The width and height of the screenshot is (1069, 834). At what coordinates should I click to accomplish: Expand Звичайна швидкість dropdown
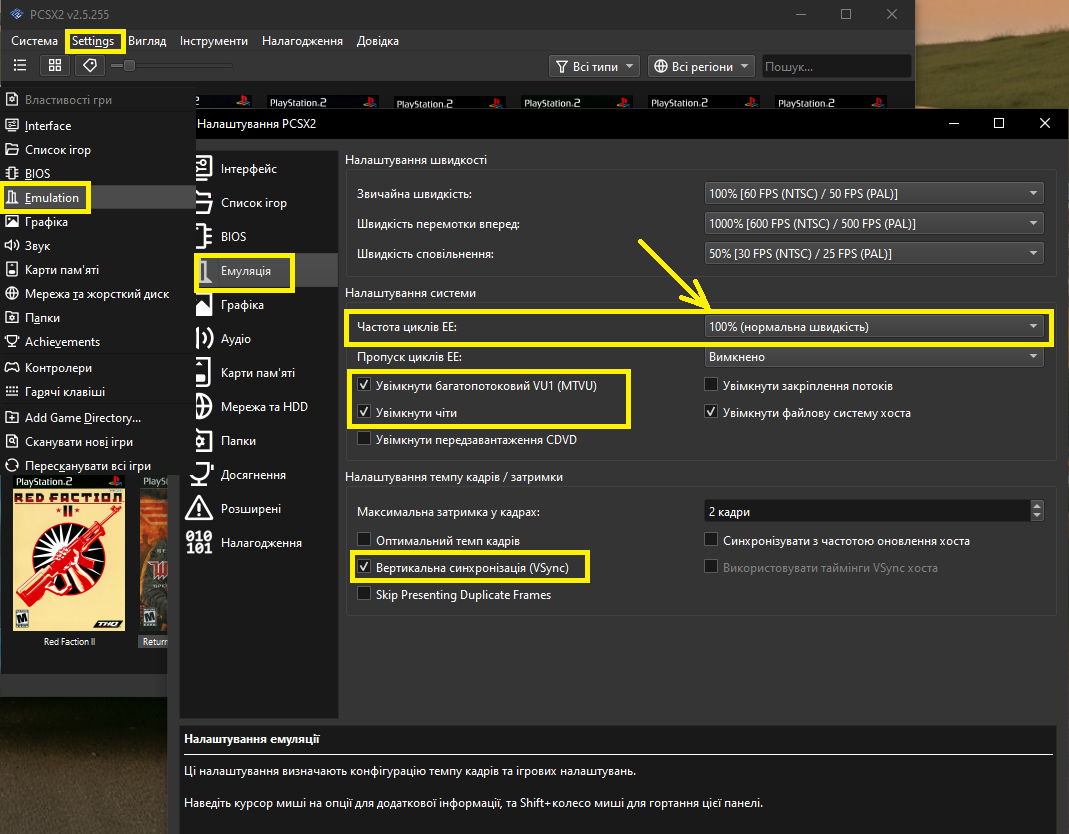coord(873,194)
